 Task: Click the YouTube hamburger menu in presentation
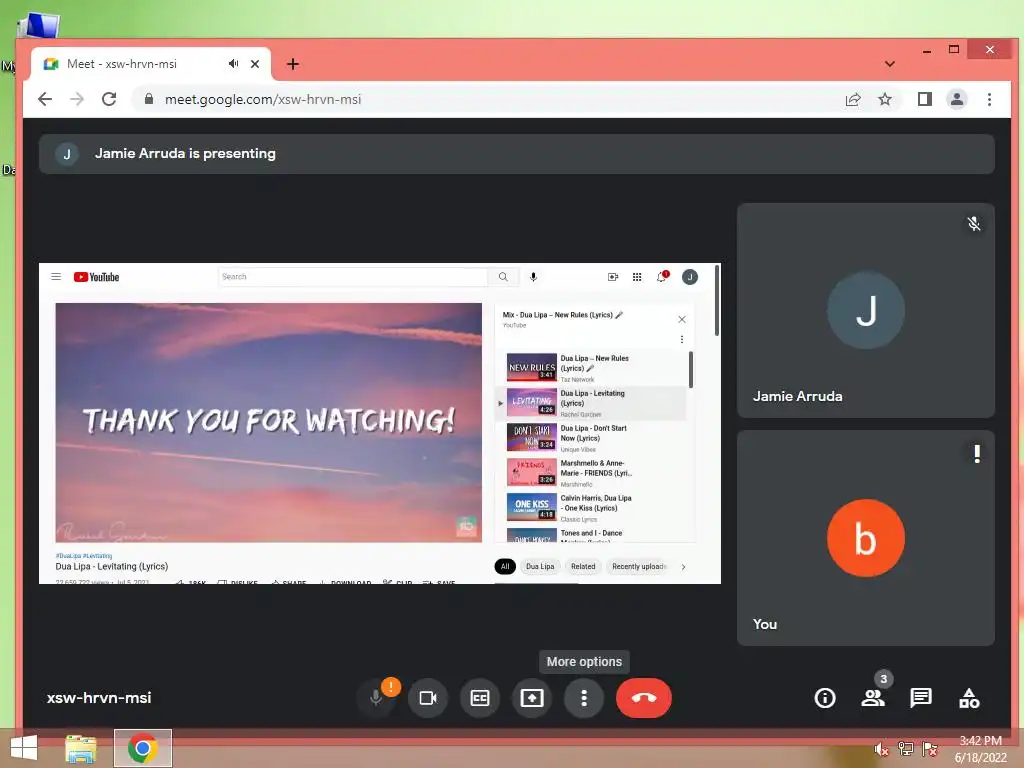click(56, 277)
